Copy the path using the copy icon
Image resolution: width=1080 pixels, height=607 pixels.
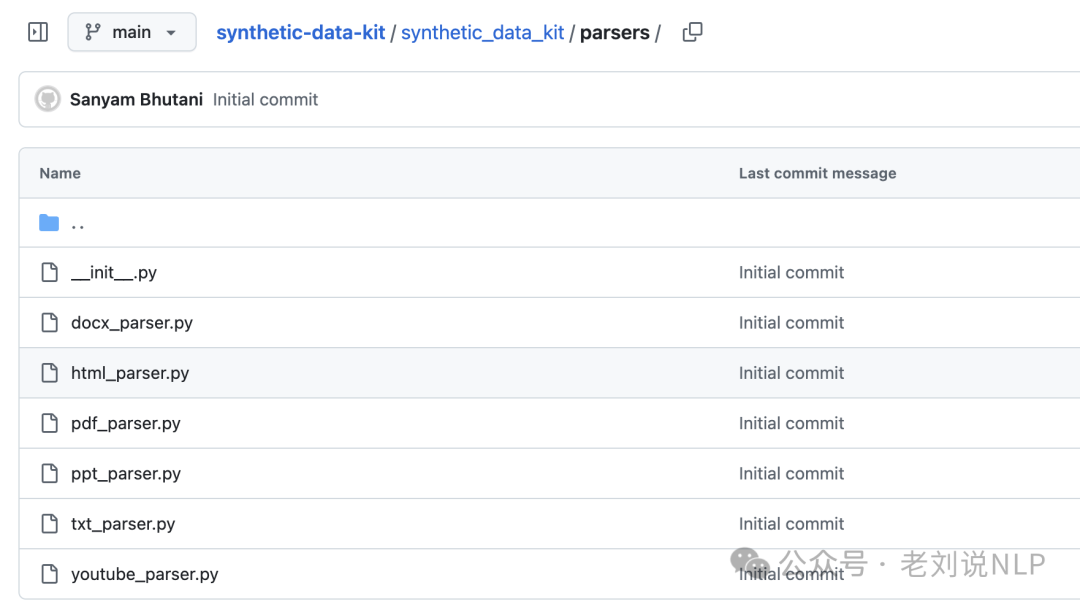(x=692, y=32)
